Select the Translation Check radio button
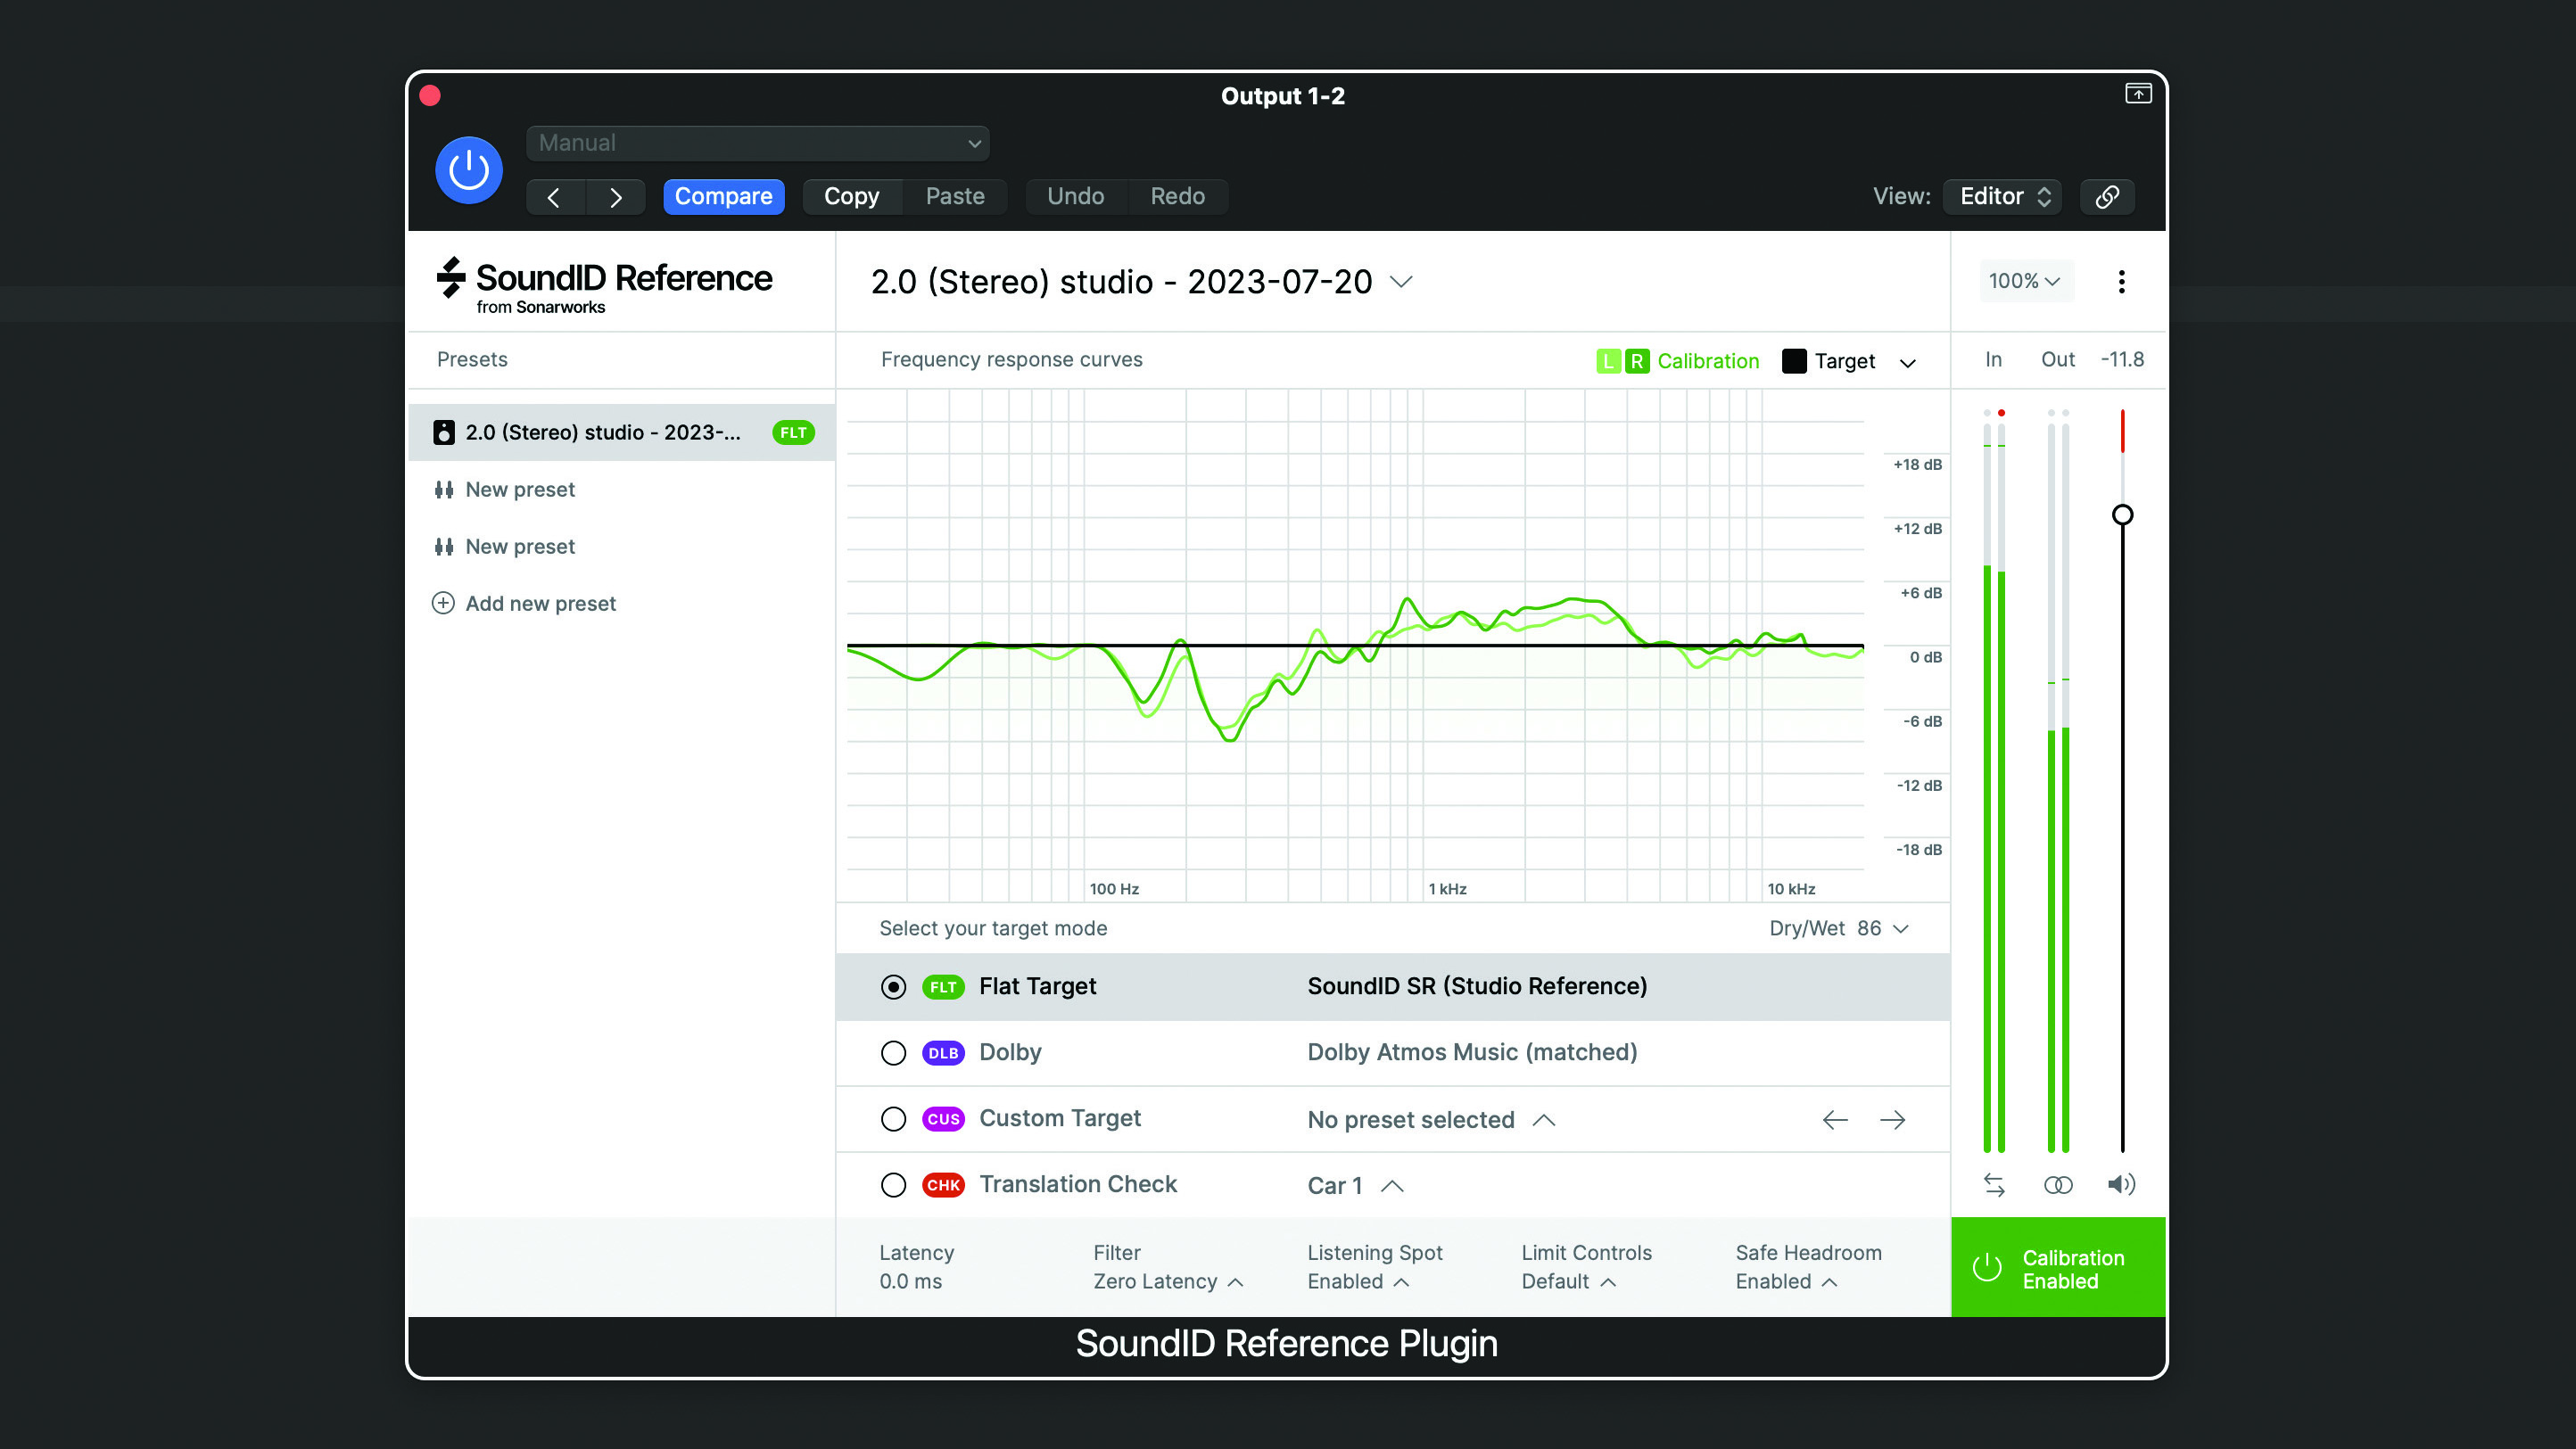2576x1449 pixels. 893,1185
